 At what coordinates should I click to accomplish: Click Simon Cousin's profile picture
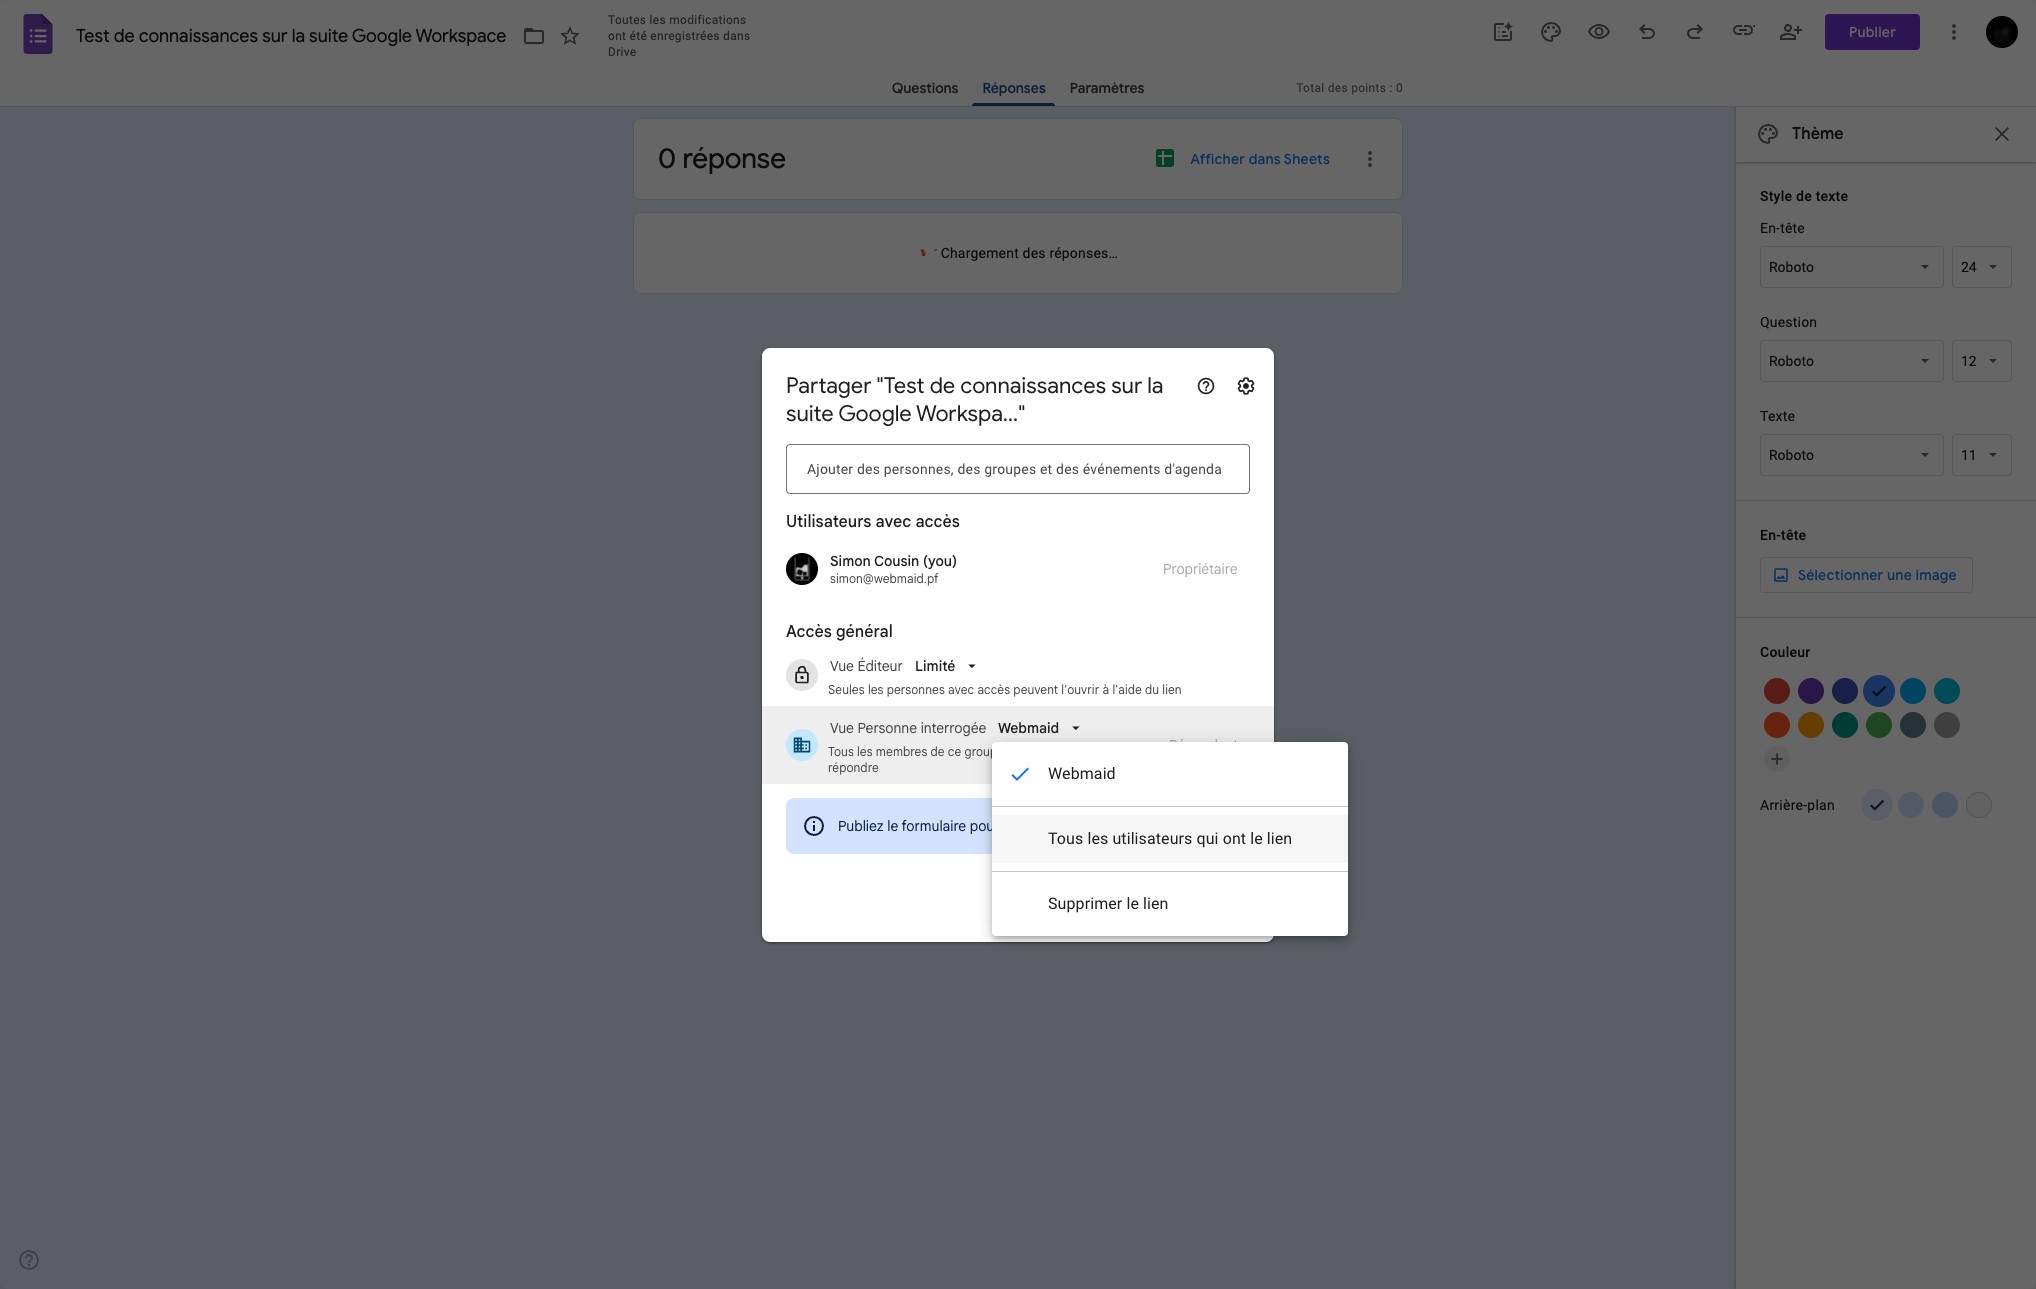tap(802, 569)
